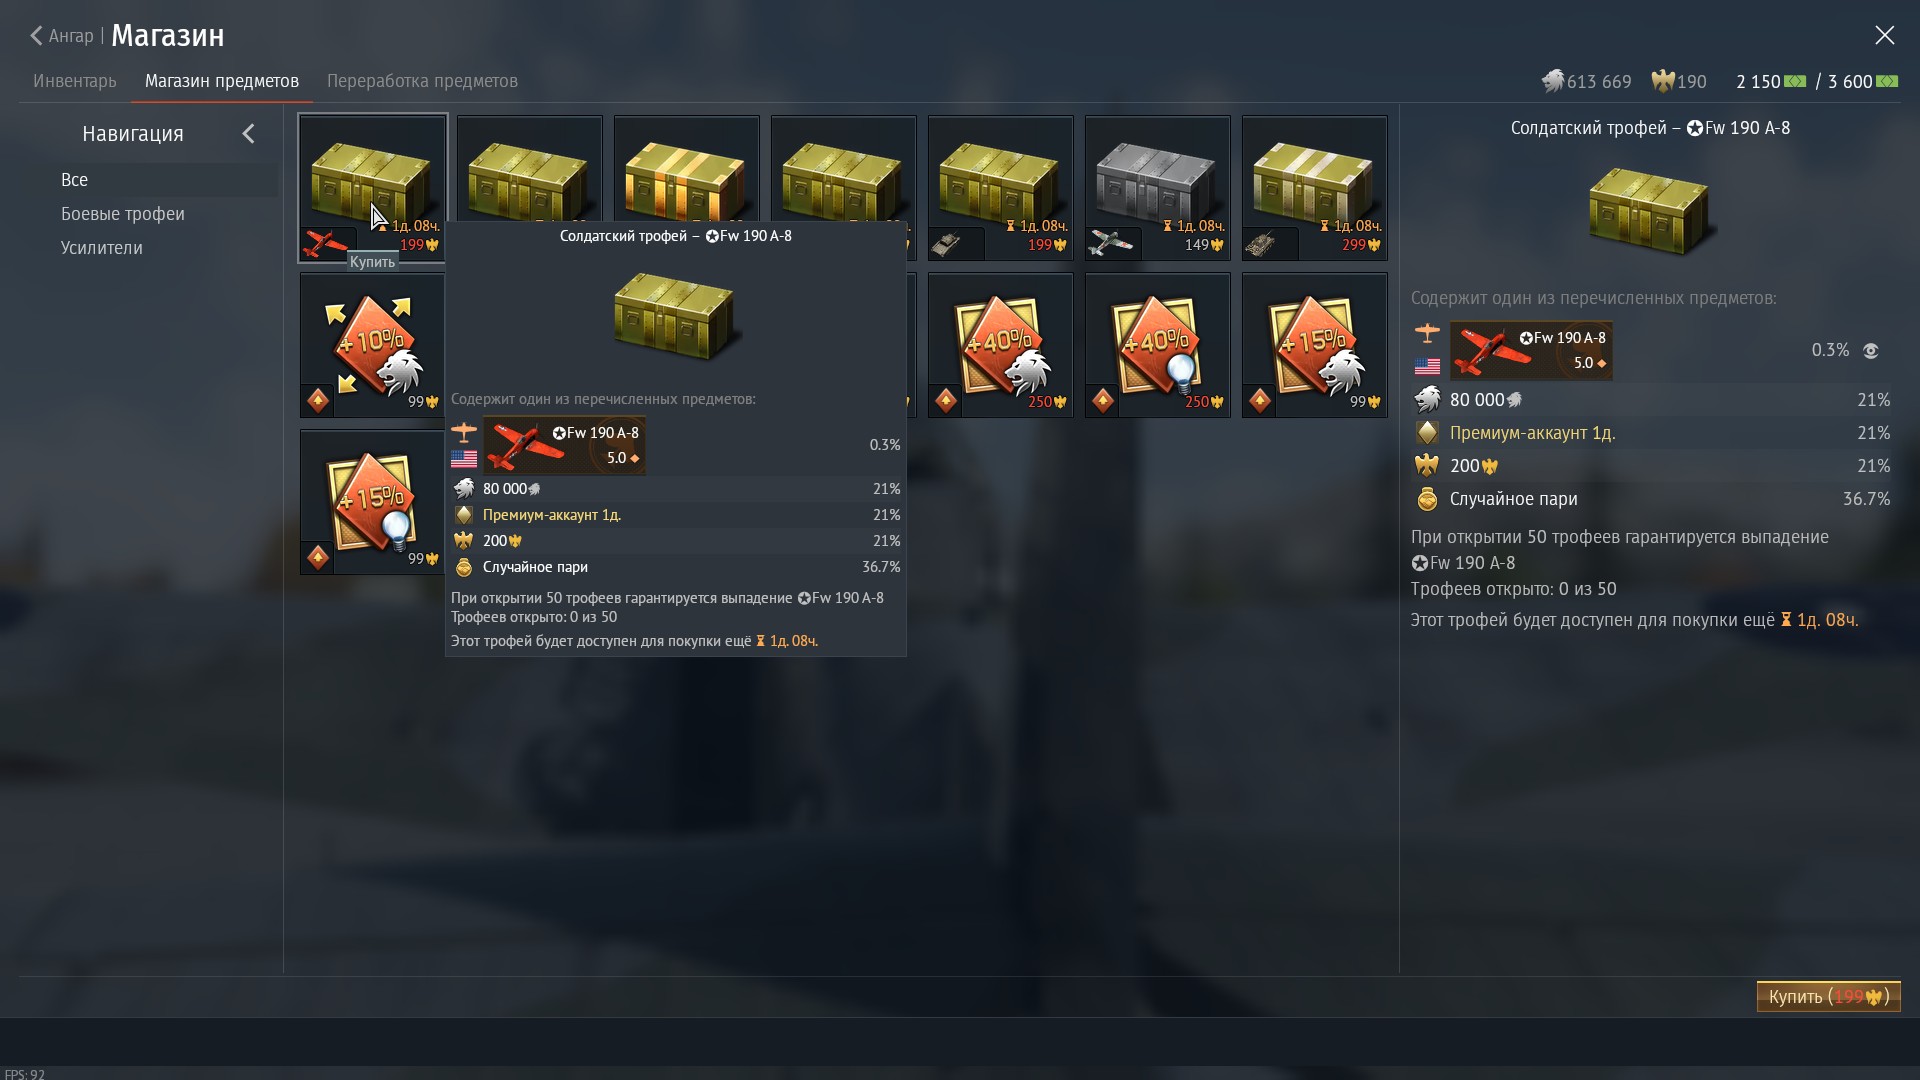This screenshot has height=1080, width=1920.
Task: Click the Купить (199) purchase button
Action: (1828, 997)
